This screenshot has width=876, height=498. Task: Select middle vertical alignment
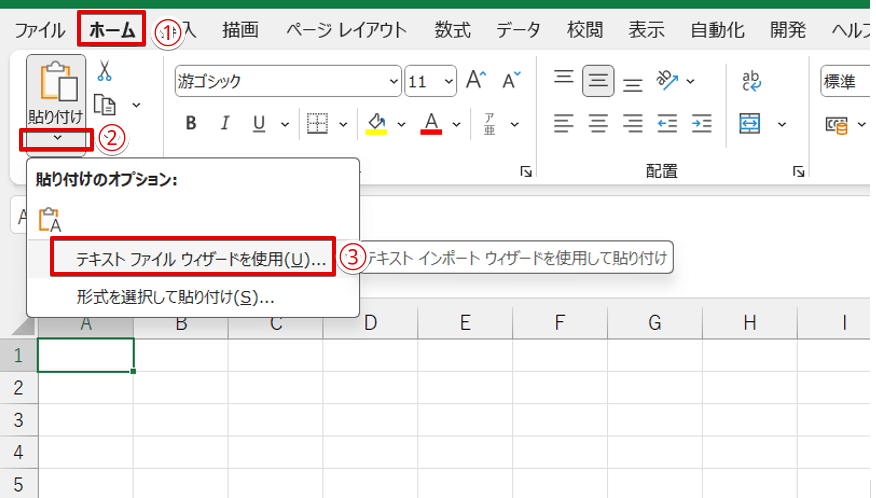[598, 81]
